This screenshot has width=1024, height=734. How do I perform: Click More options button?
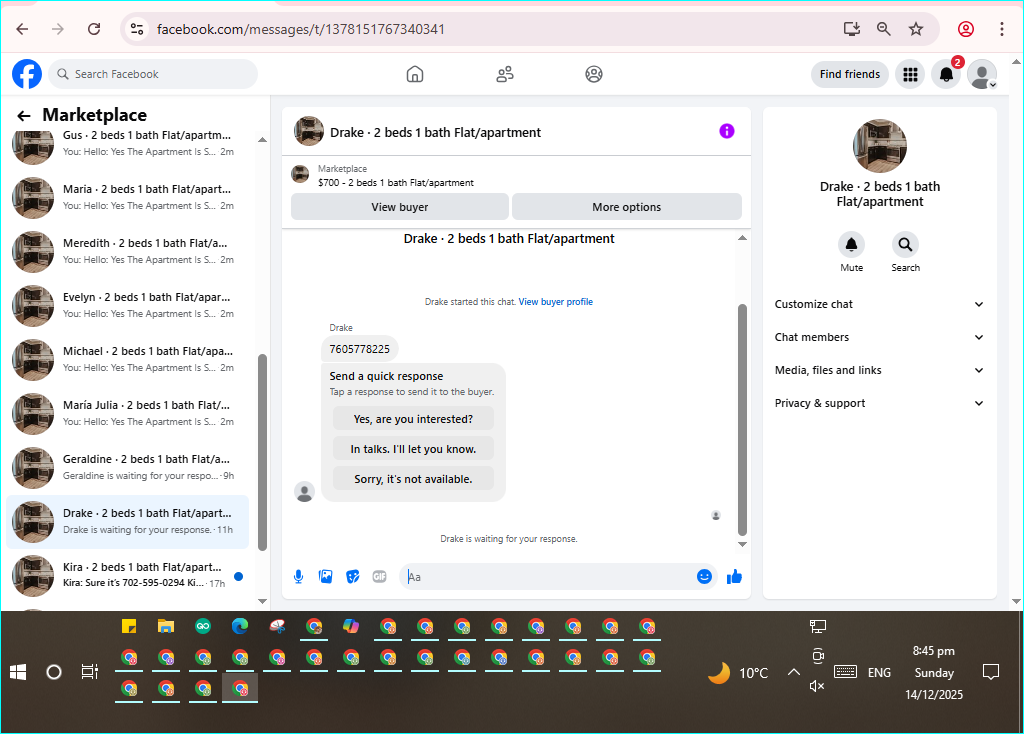tap(627, 207)
